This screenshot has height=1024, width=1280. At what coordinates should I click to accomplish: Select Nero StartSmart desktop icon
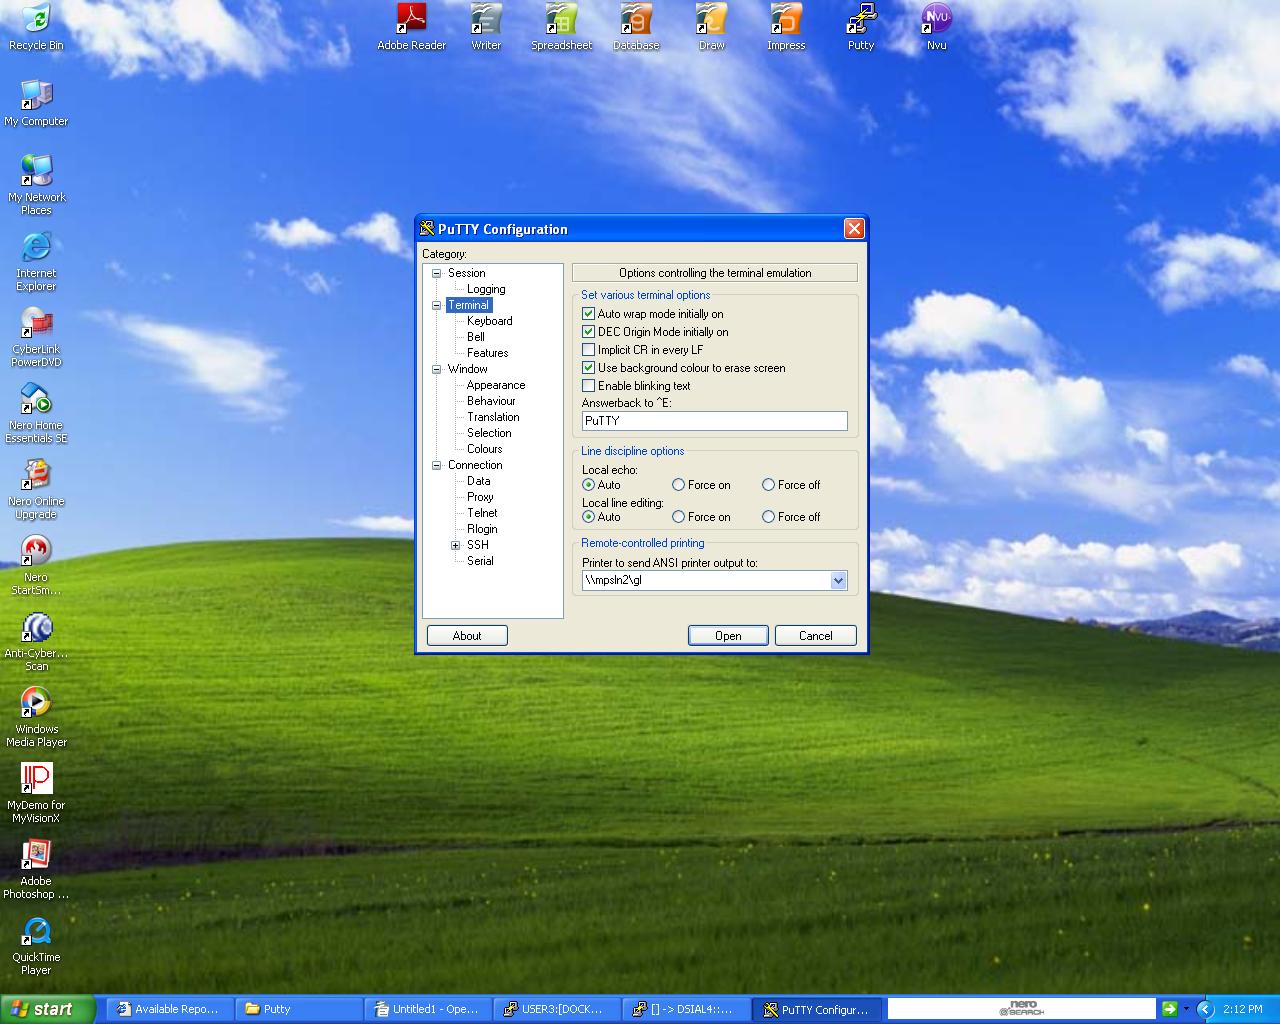(x=36, y=565)
